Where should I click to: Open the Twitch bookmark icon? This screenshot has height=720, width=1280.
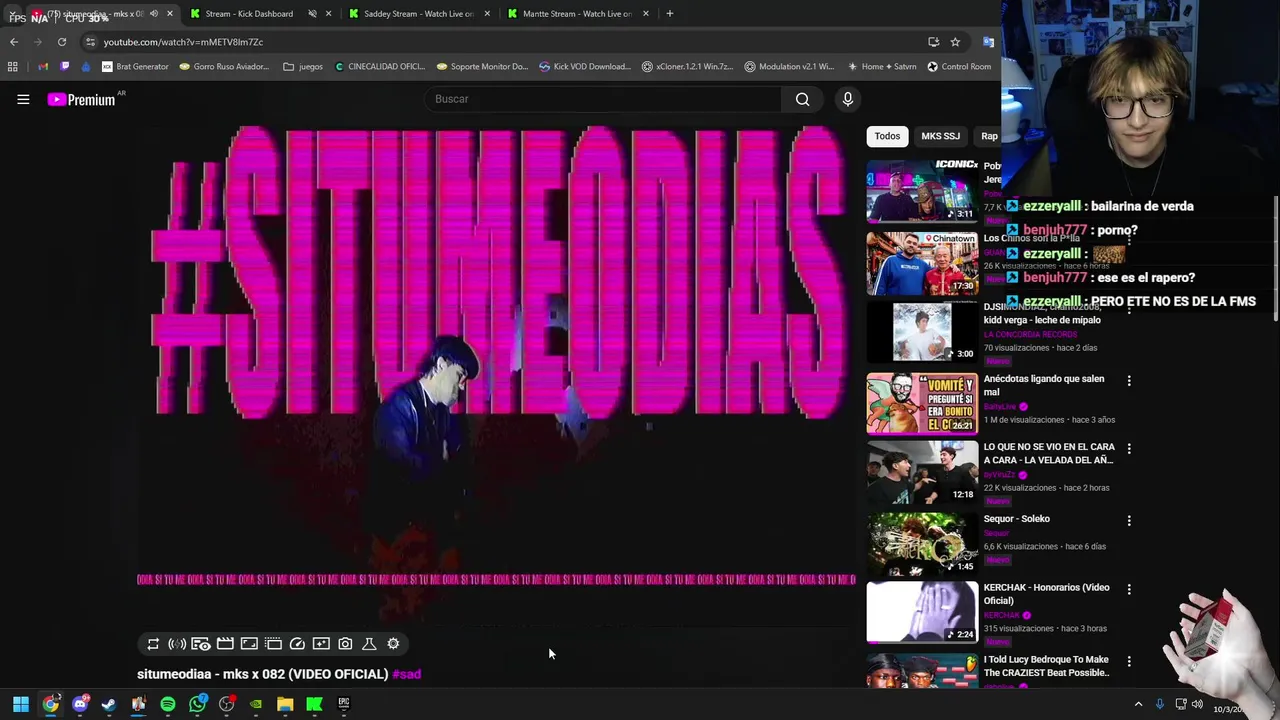(x=65, y=67)
